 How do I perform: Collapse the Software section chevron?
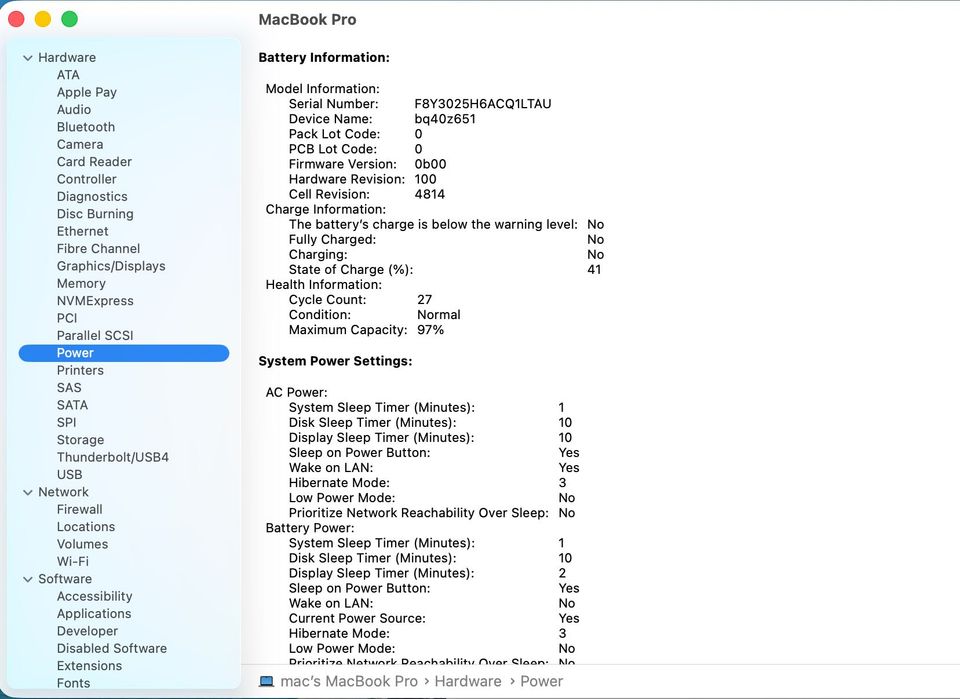[x=28, y=580]
